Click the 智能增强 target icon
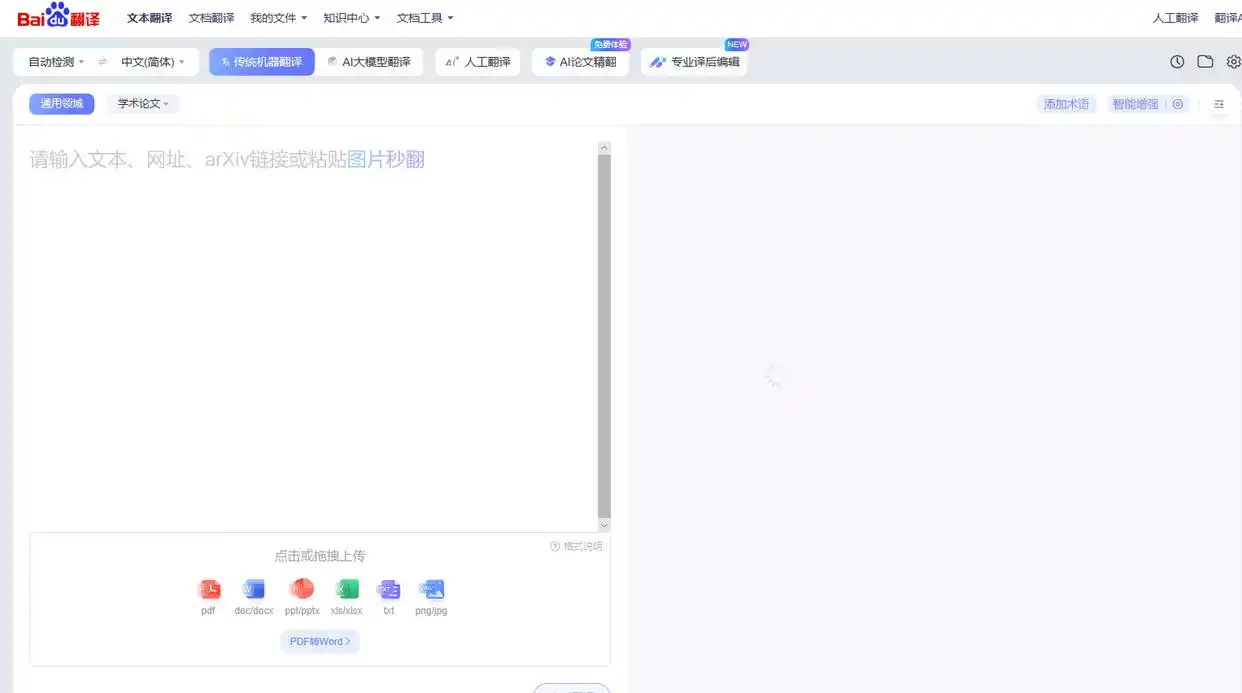1242x693 pixels. coord(1178,104)
